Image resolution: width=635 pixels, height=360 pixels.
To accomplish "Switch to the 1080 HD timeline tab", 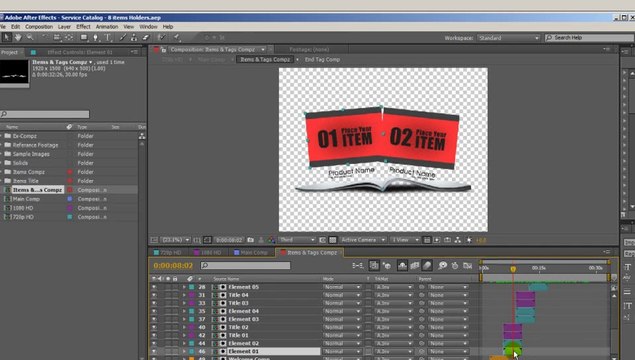I will [x=207, y=252].
